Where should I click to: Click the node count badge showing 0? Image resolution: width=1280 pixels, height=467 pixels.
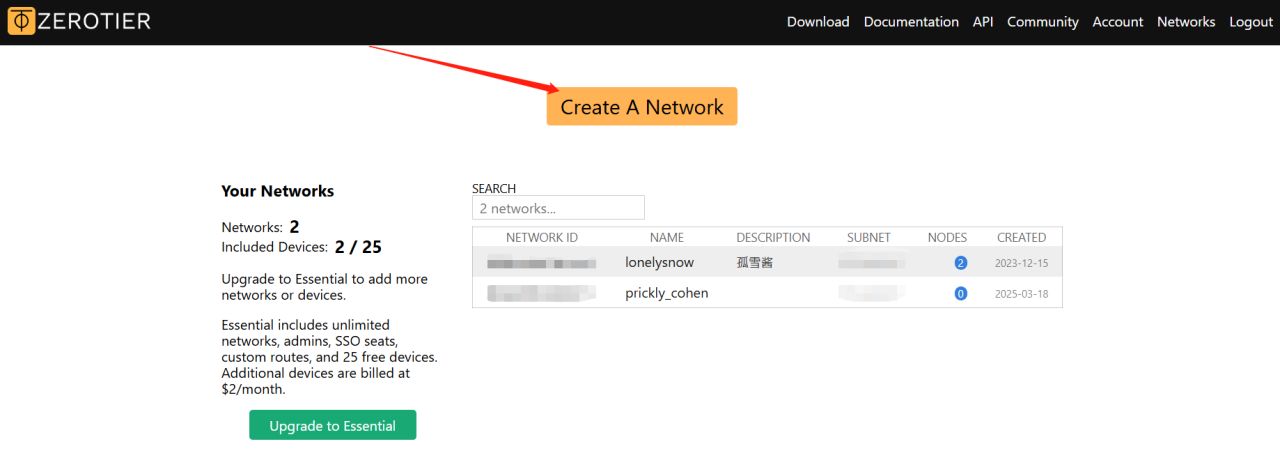coord(961,293)
